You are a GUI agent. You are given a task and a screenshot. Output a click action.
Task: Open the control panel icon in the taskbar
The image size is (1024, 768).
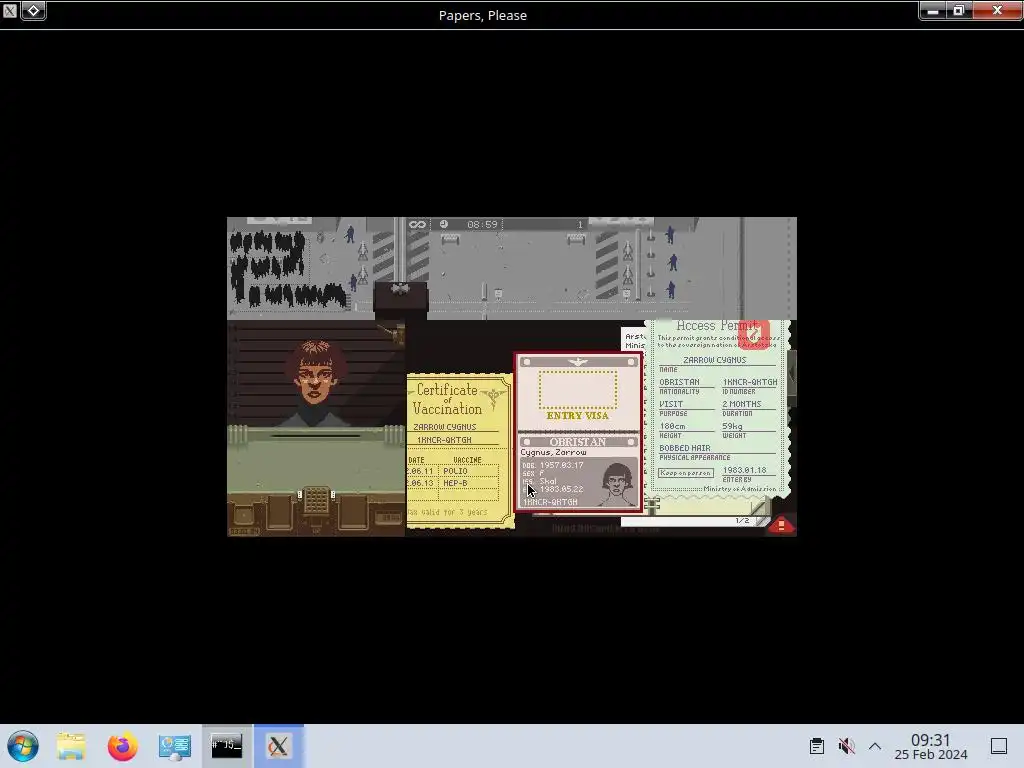tap(174, 746)
